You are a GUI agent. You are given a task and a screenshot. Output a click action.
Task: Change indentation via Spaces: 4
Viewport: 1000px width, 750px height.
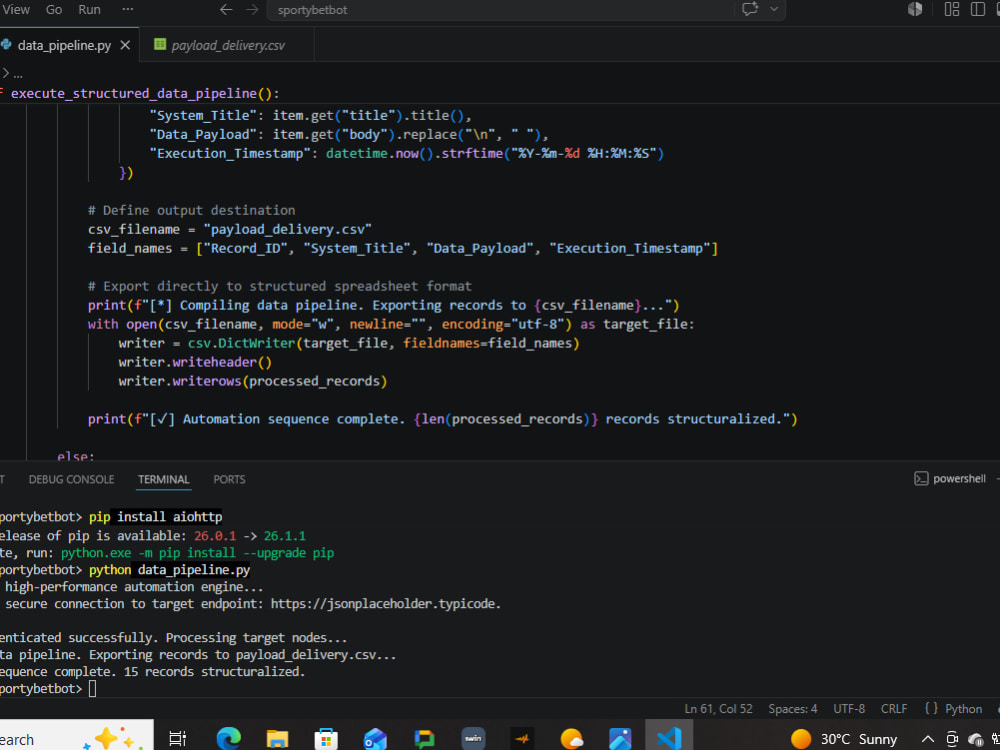pyautogui.click(x=793, y=709)
